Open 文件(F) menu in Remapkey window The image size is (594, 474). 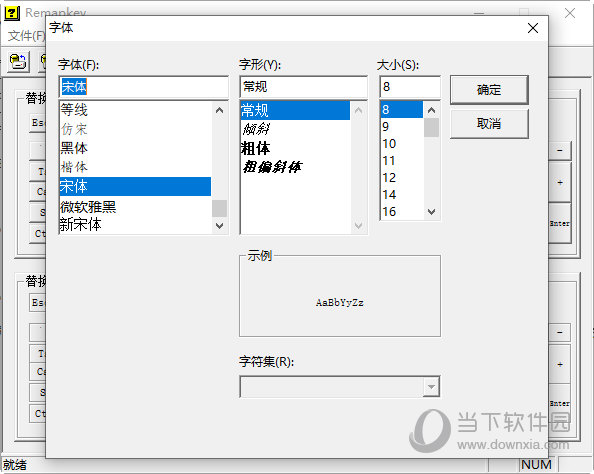tap(27, 36)
